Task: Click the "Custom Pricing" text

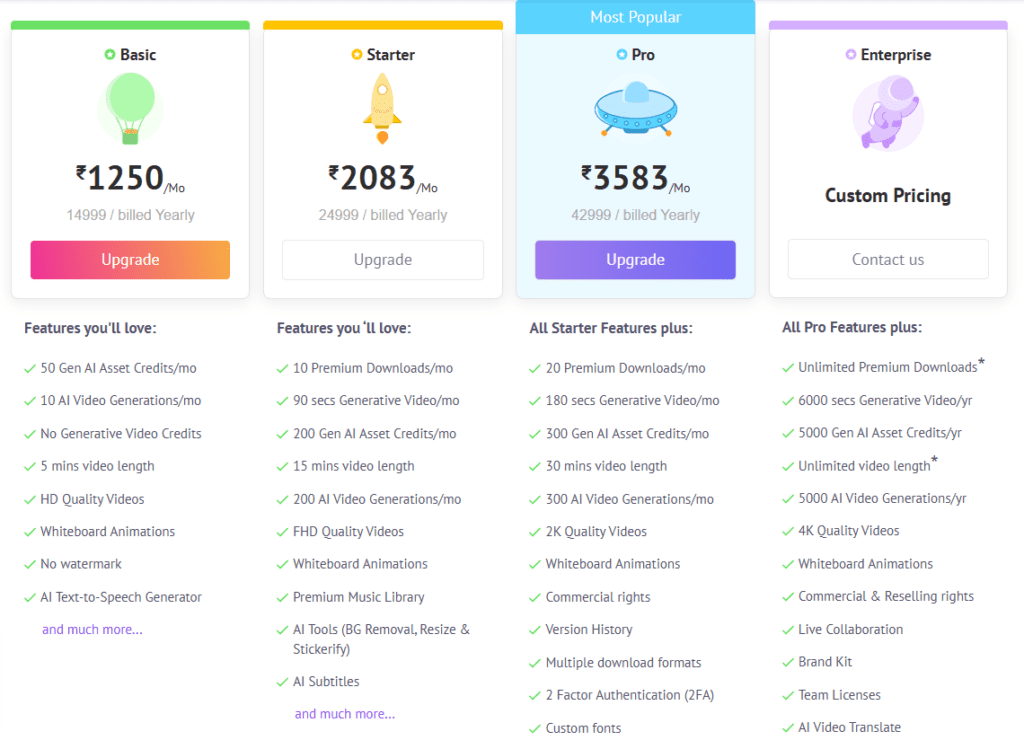Action: (x=887, y=195)
